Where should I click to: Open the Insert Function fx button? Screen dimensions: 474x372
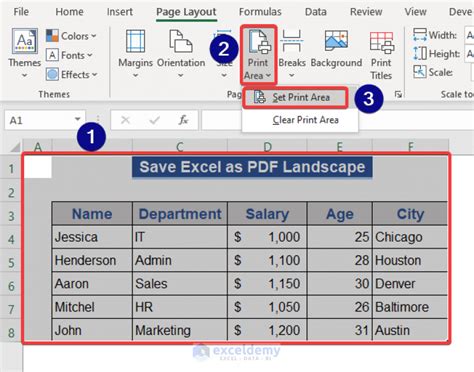pyautogui.click(x=183, y=120)
